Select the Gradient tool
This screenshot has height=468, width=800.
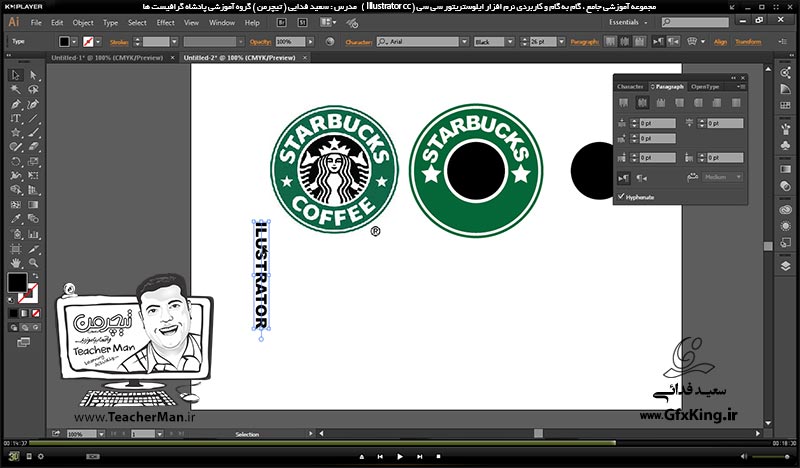tap(33, 205)
